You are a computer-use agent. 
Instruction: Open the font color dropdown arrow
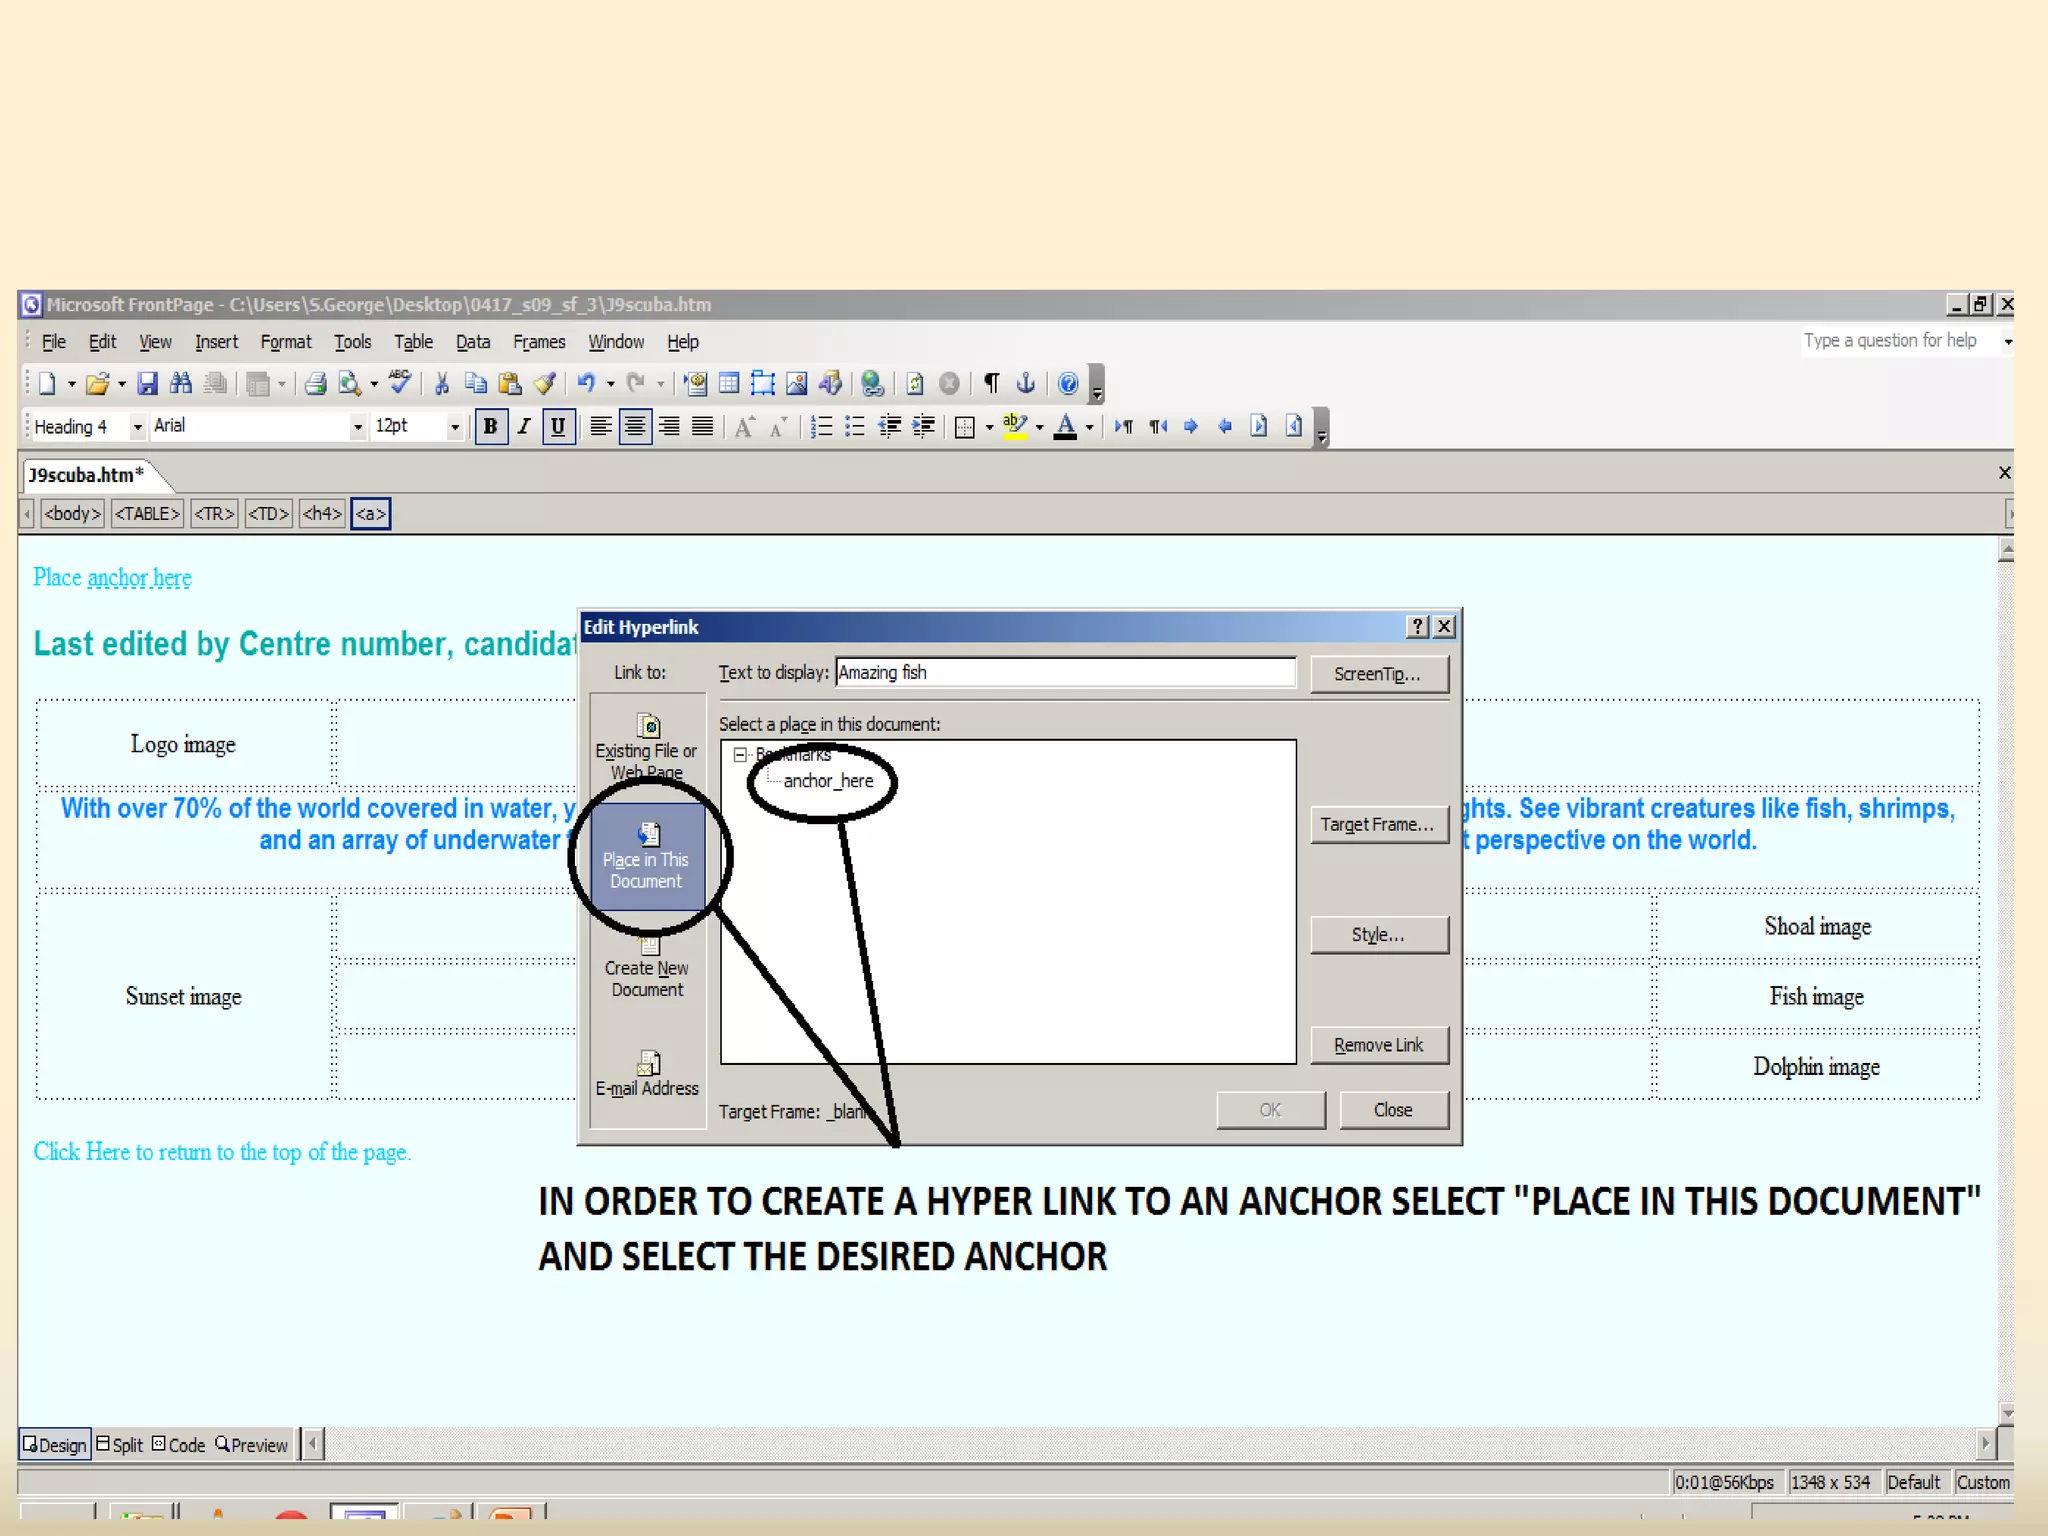1090,427
